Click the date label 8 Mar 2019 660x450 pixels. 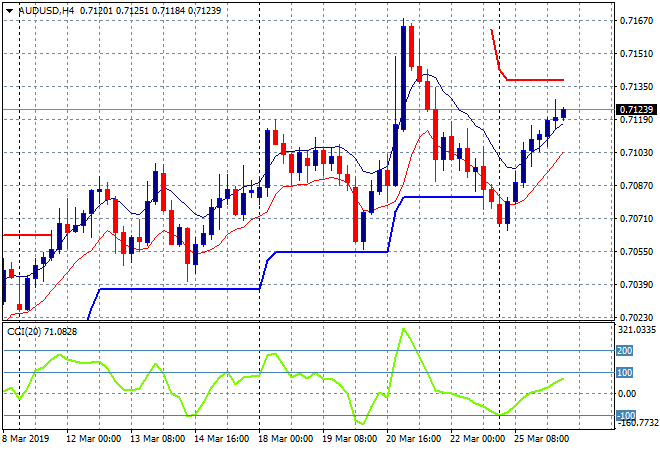click(x=26, y=439)
